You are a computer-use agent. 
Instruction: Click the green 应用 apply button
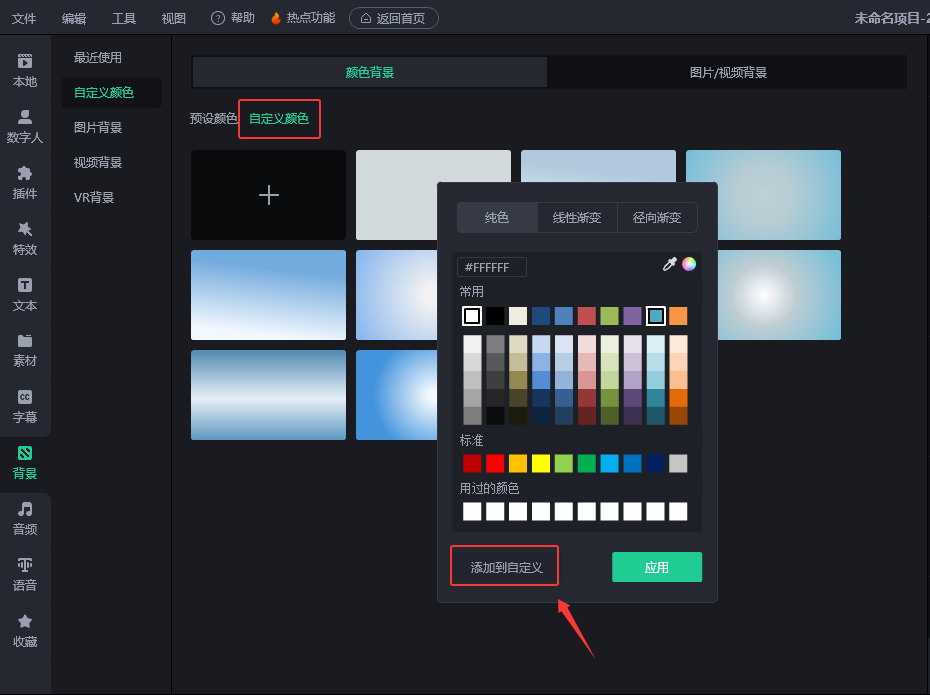(656, 567)
